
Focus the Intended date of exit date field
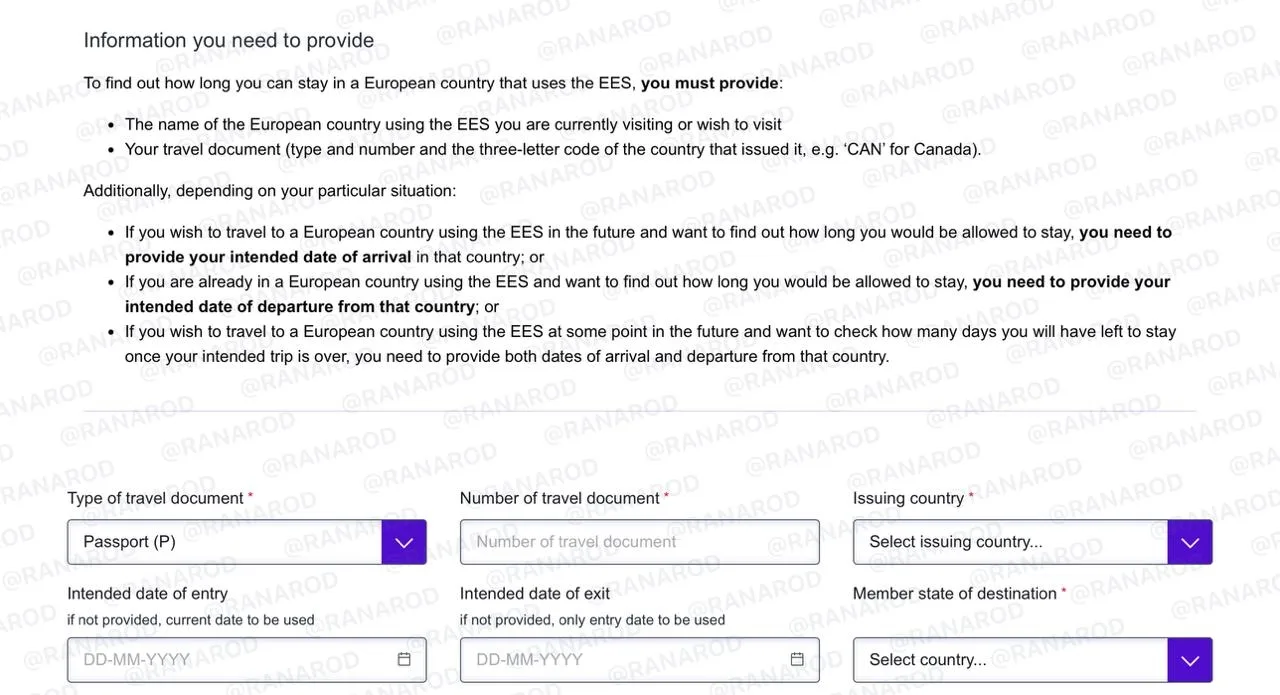click(639, 660)
